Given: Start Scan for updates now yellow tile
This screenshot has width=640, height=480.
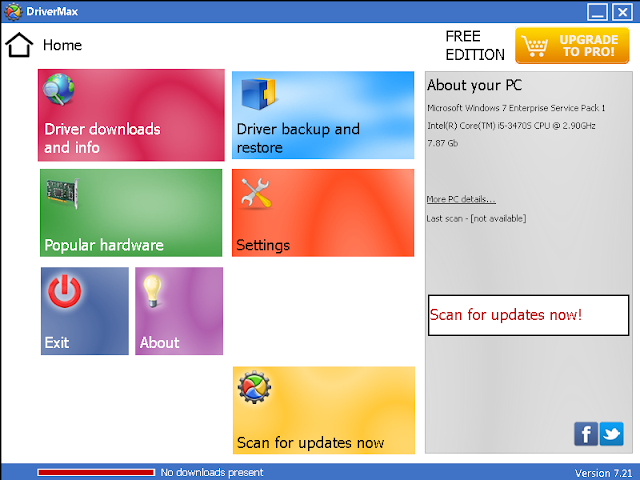Looking at the screenshot, I should point(324,410).
